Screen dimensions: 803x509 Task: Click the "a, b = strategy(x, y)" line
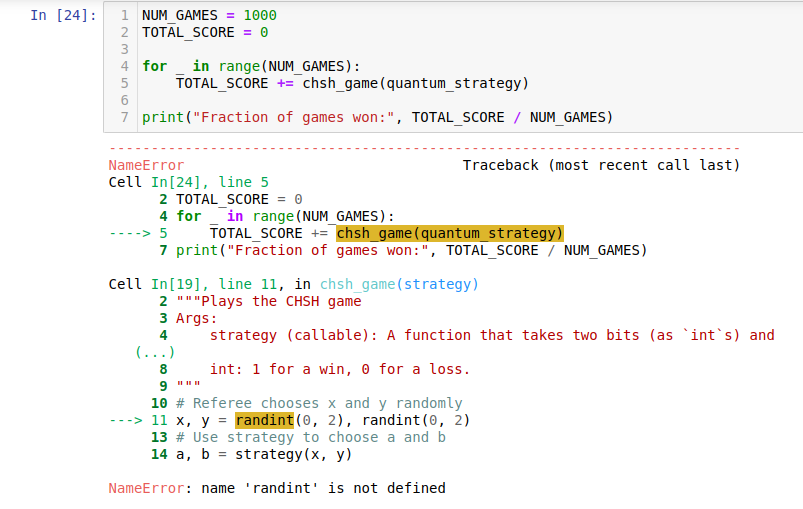point(264,454)
